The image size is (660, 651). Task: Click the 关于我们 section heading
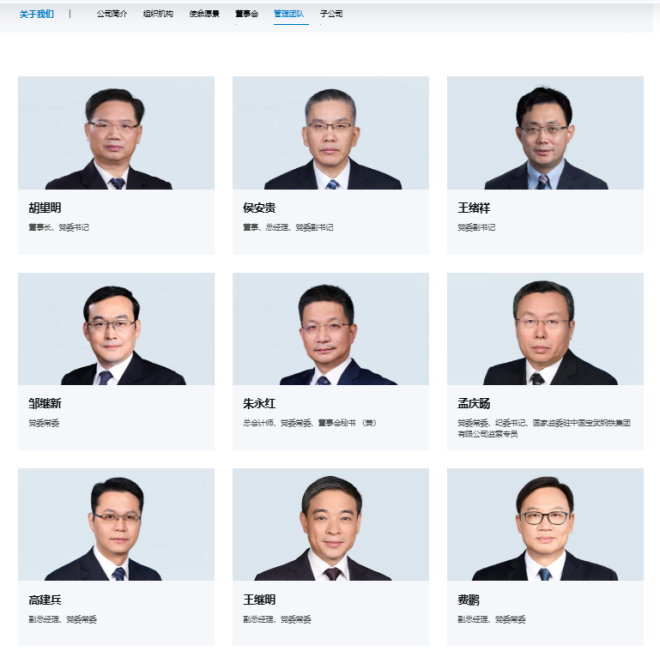tap(37, 14)
